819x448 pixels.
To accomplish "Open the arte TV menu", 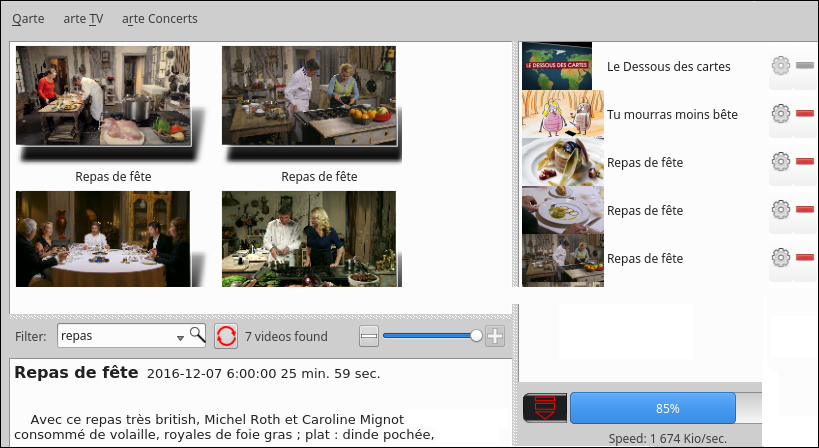I will [x=83, y=18].
